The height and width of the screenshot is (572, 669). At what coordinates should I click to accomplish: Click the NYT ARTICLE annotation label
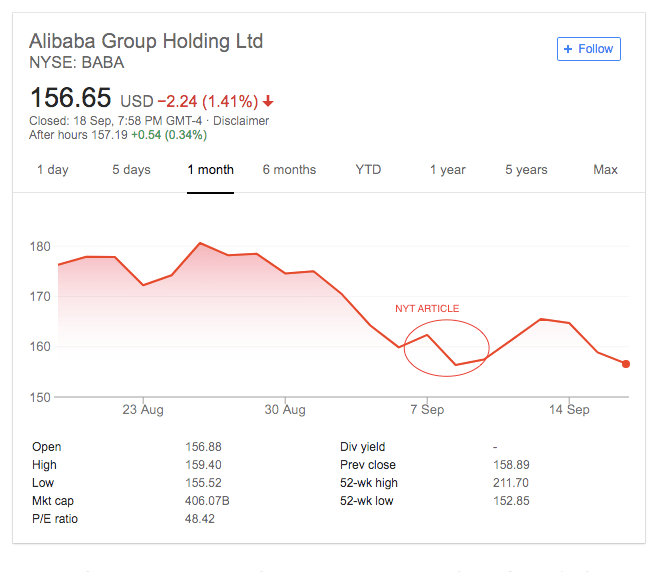[427, 308]
